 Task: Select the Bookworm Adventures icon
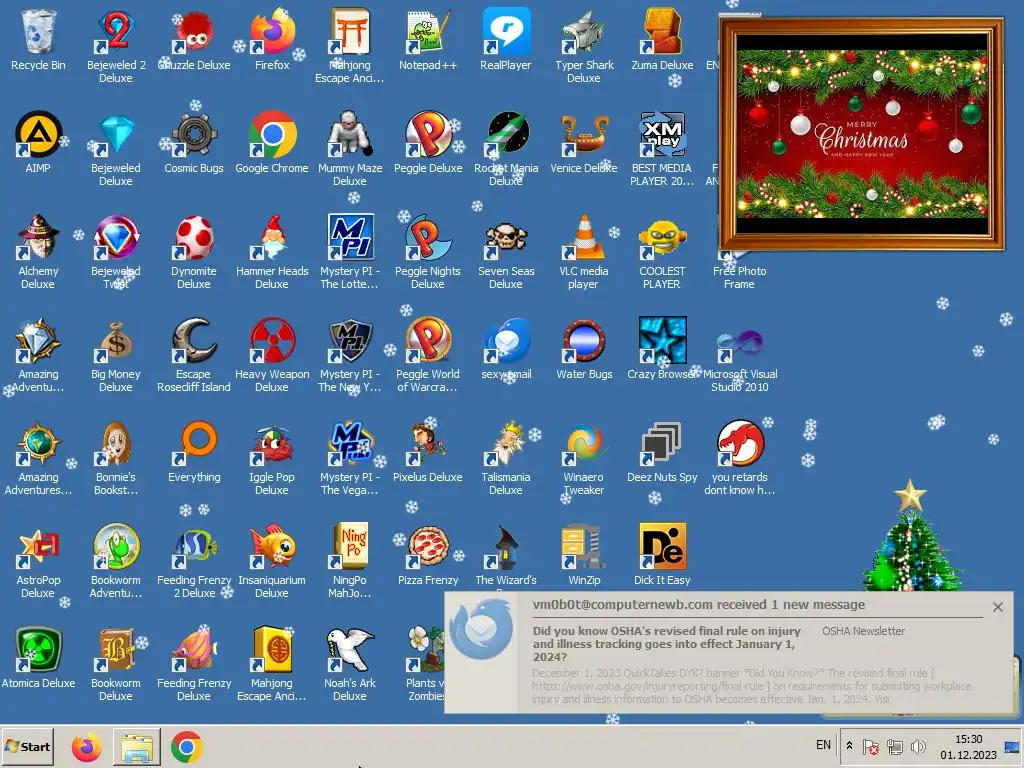coord(116,547)
